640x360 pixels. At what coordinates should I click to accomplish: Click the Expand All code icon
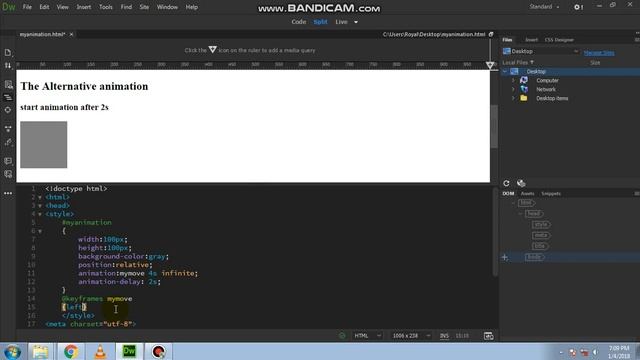click(x=8, y=129)
